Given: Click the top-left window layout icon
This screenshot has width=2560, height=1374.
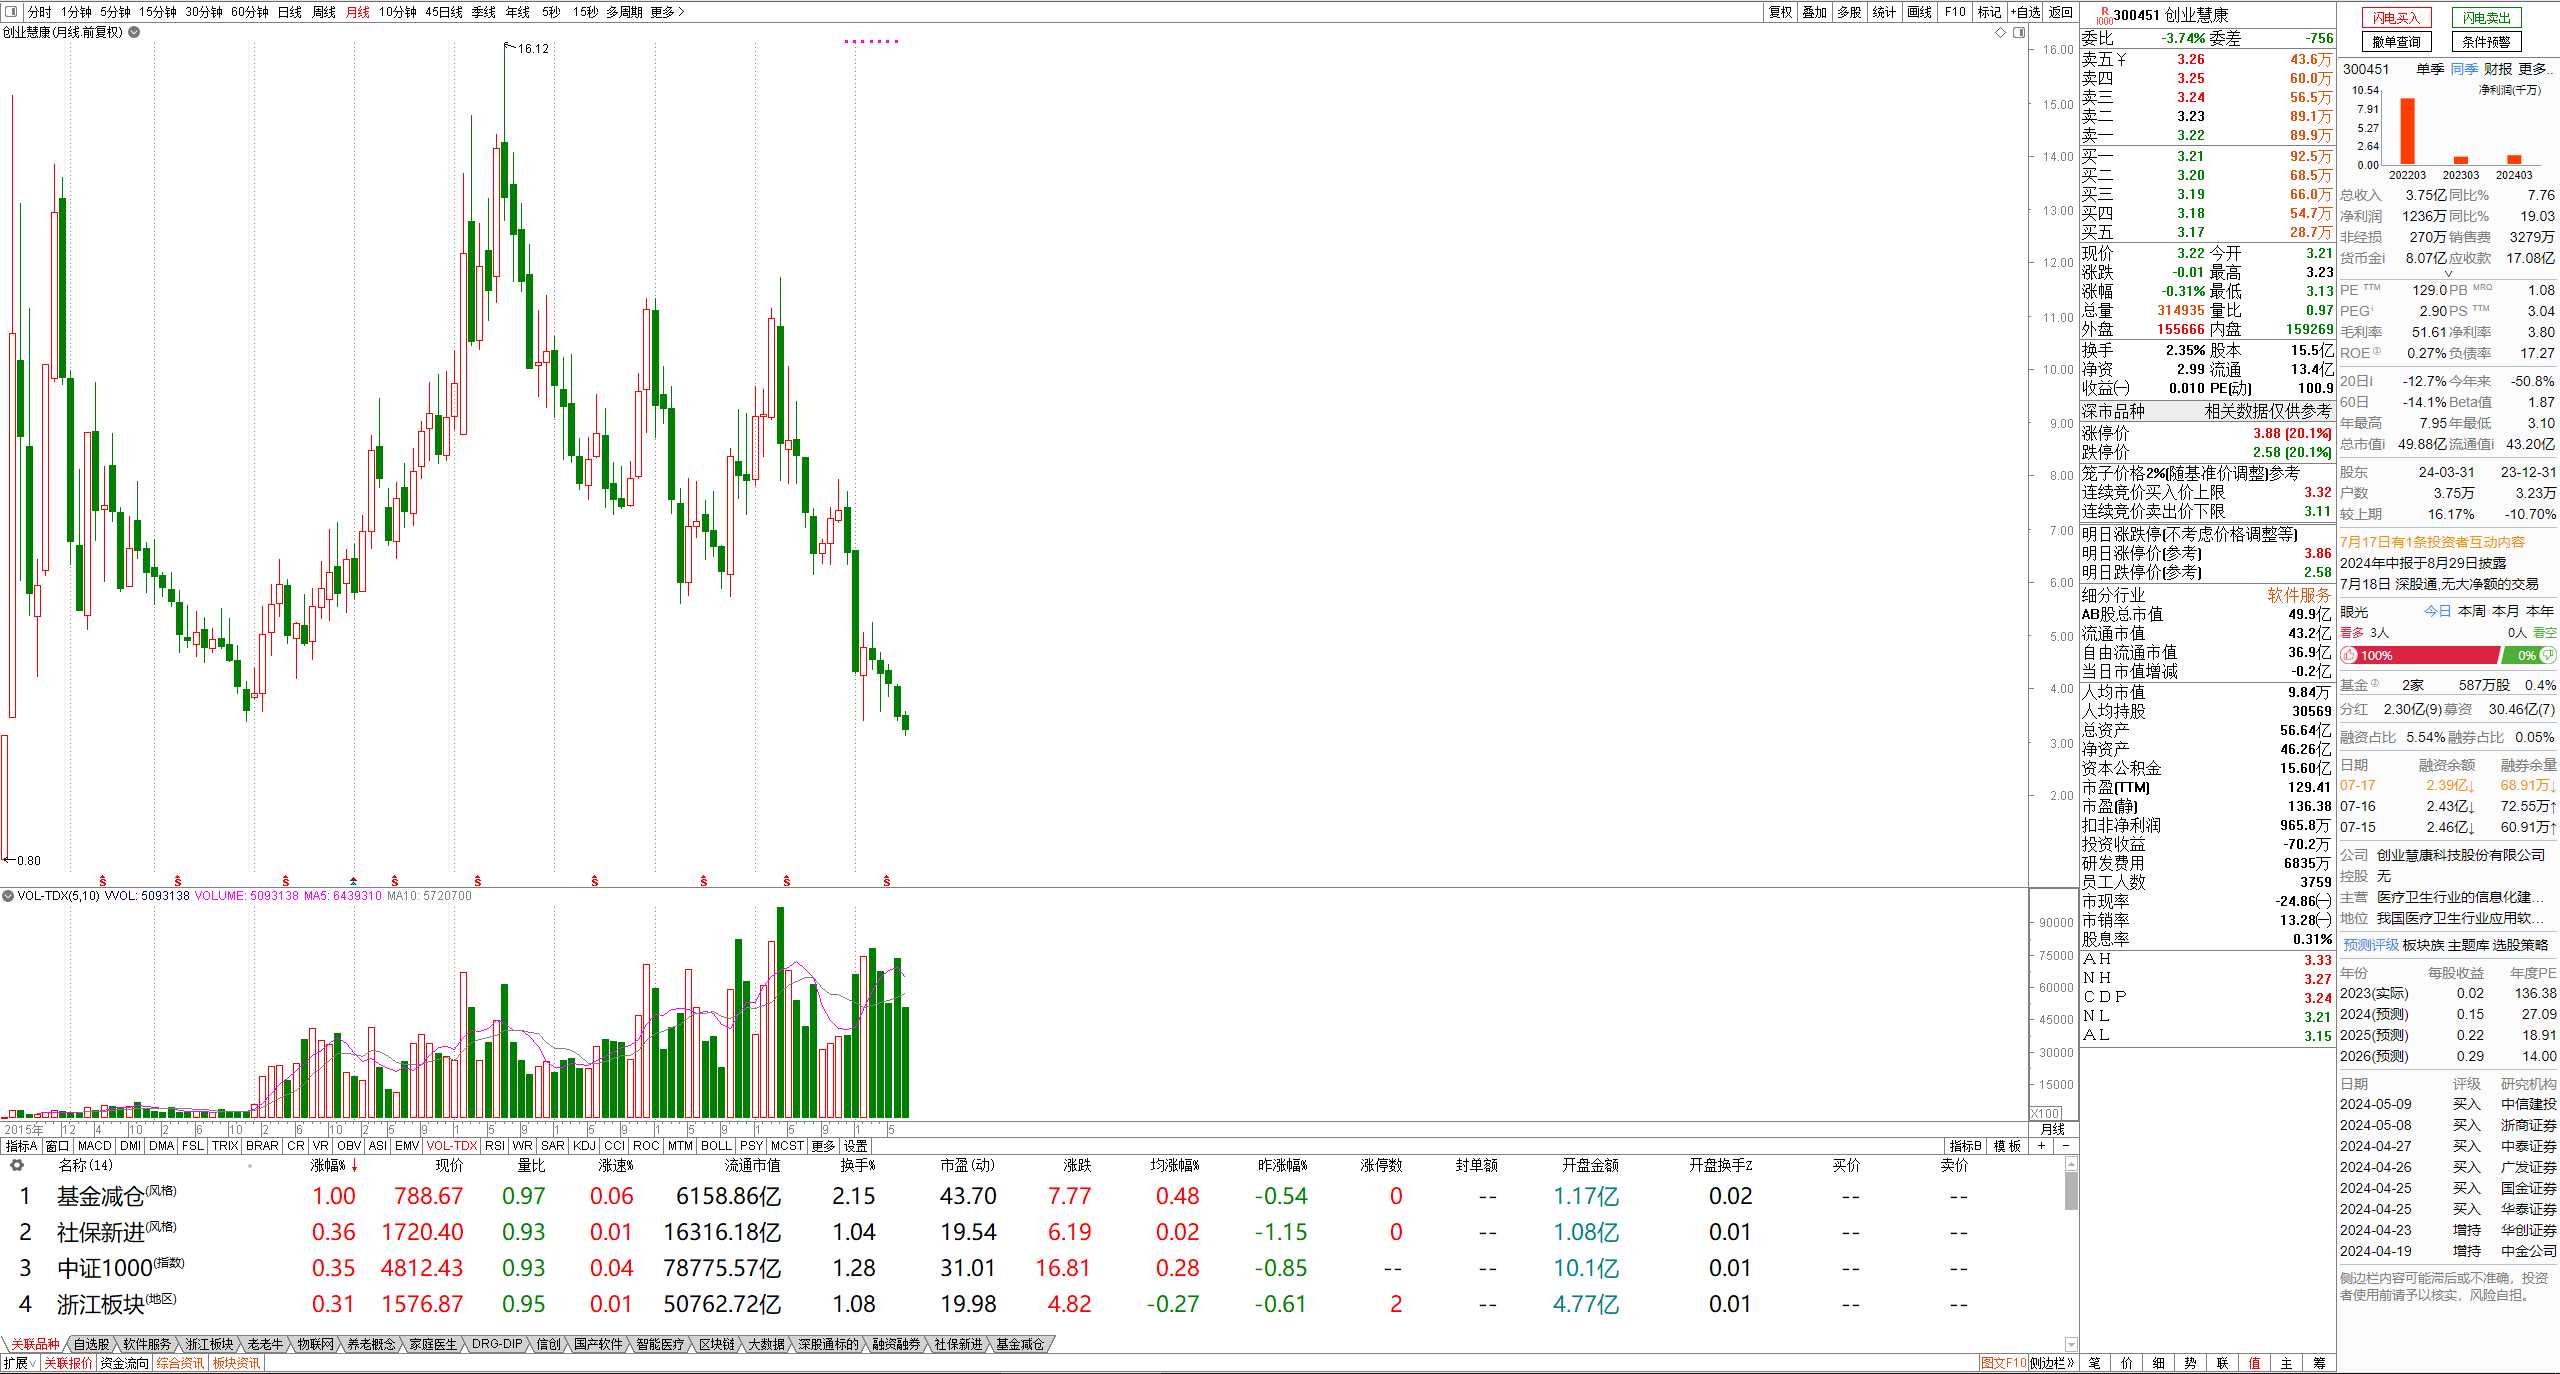Looking at the screenshot, I should coord(11,12).
